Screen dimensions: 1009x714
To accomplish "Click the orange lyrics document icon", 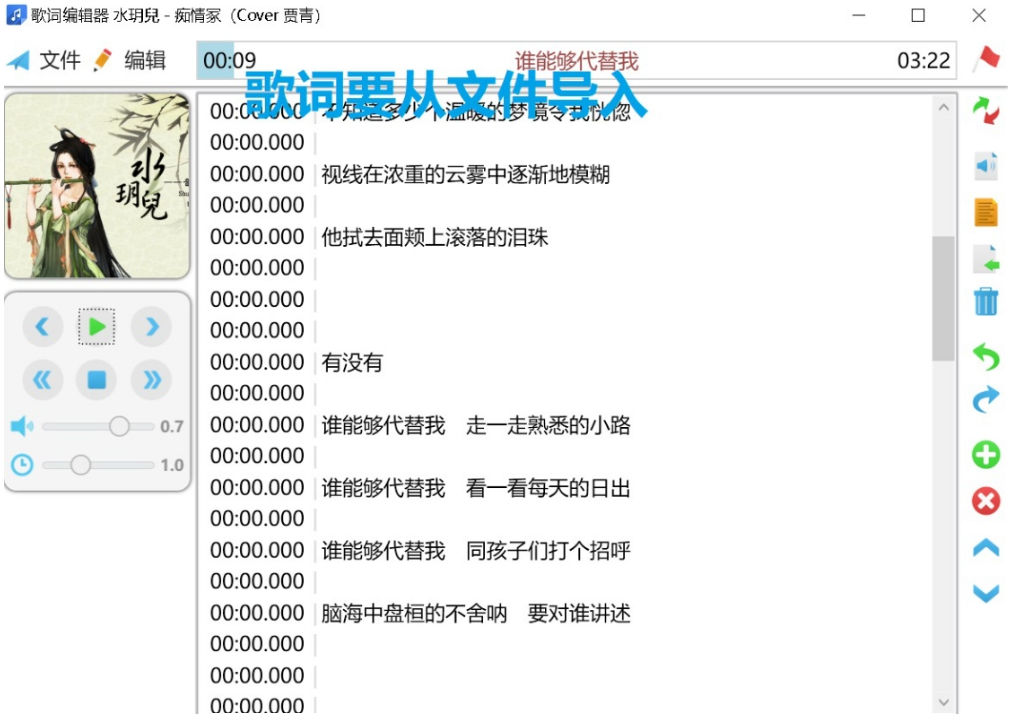I will point(986,213).
